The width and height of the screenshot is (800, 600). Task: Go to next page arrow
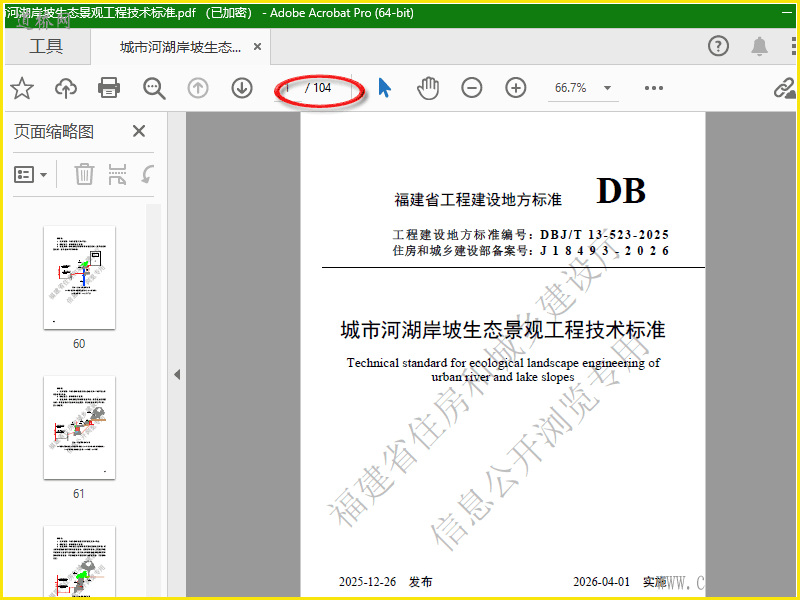(x=242, y=88)
